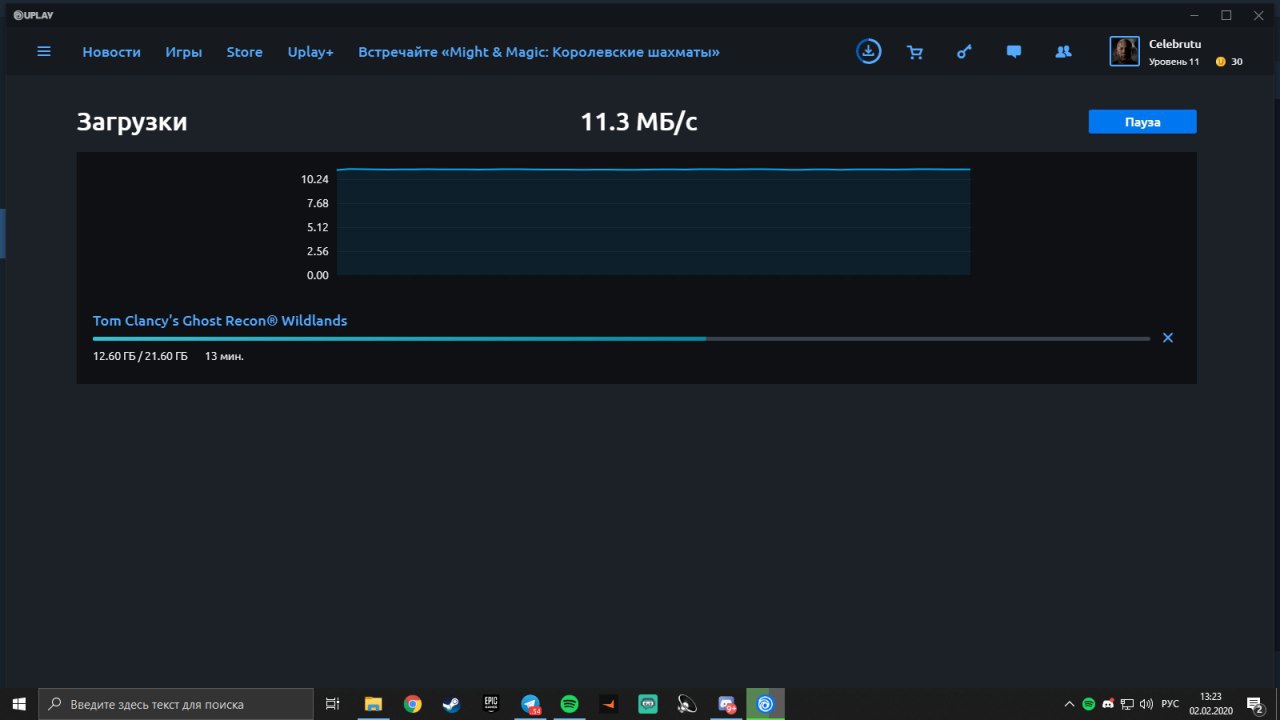Image resolution: width=1280 pixels, height=720 pixels.
Task: Open the taskbar clock and date
Action: click(x=1211, y=704)
